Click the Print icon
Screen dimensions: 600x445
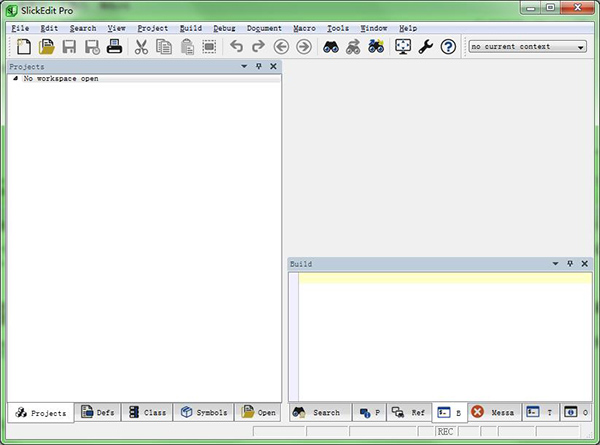point(114,46)
